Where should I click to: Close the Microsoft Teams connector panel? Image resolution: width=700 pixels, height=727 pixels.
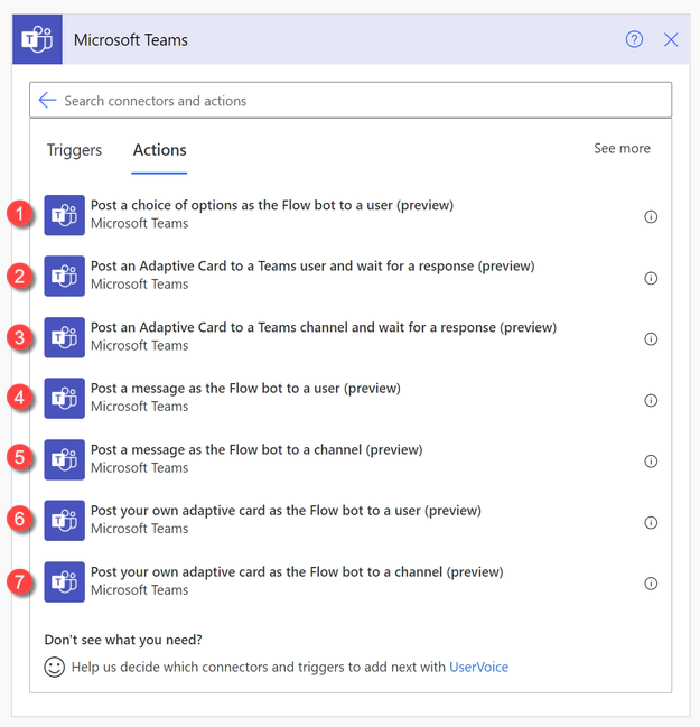point(671,40)
